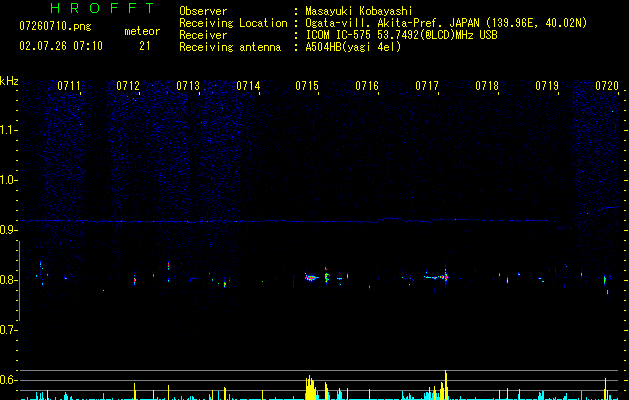Click the date stamp 02.07.26 07:10
629x400 pixels.
[61, 46]
